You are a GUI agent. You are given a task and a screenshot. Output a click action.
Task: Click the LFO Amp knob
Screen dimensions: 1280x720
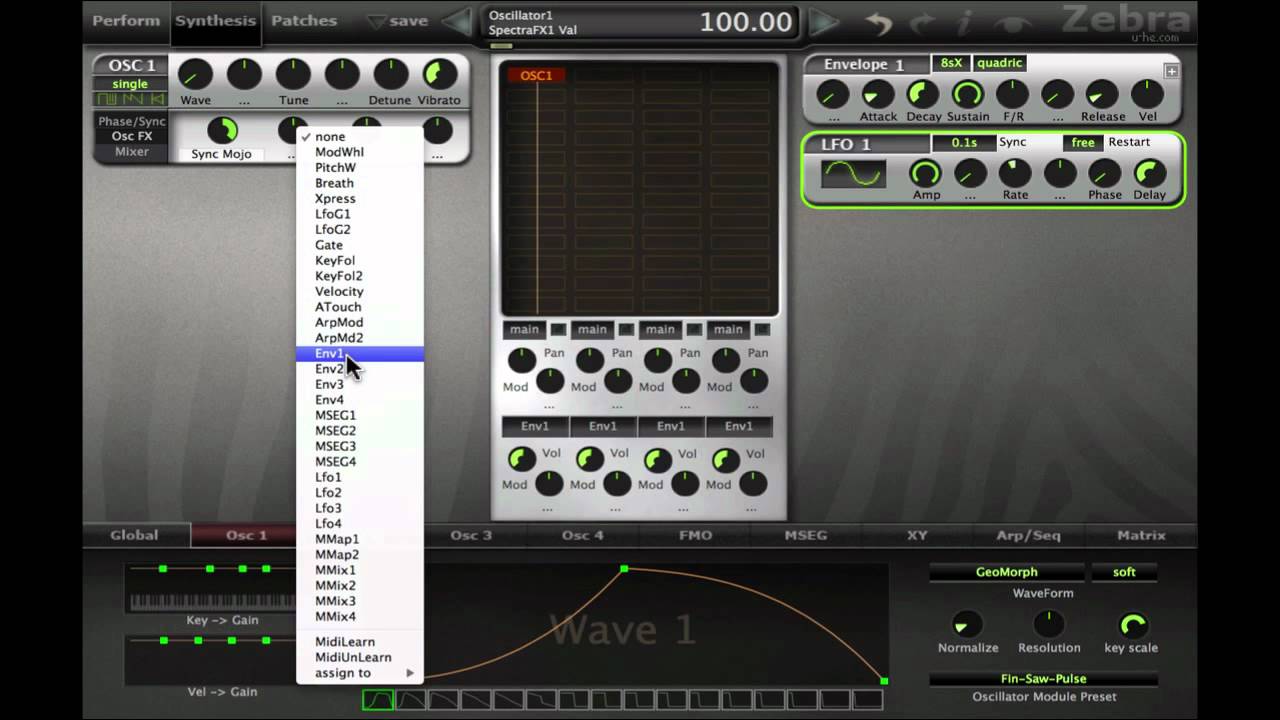point(926,174)
